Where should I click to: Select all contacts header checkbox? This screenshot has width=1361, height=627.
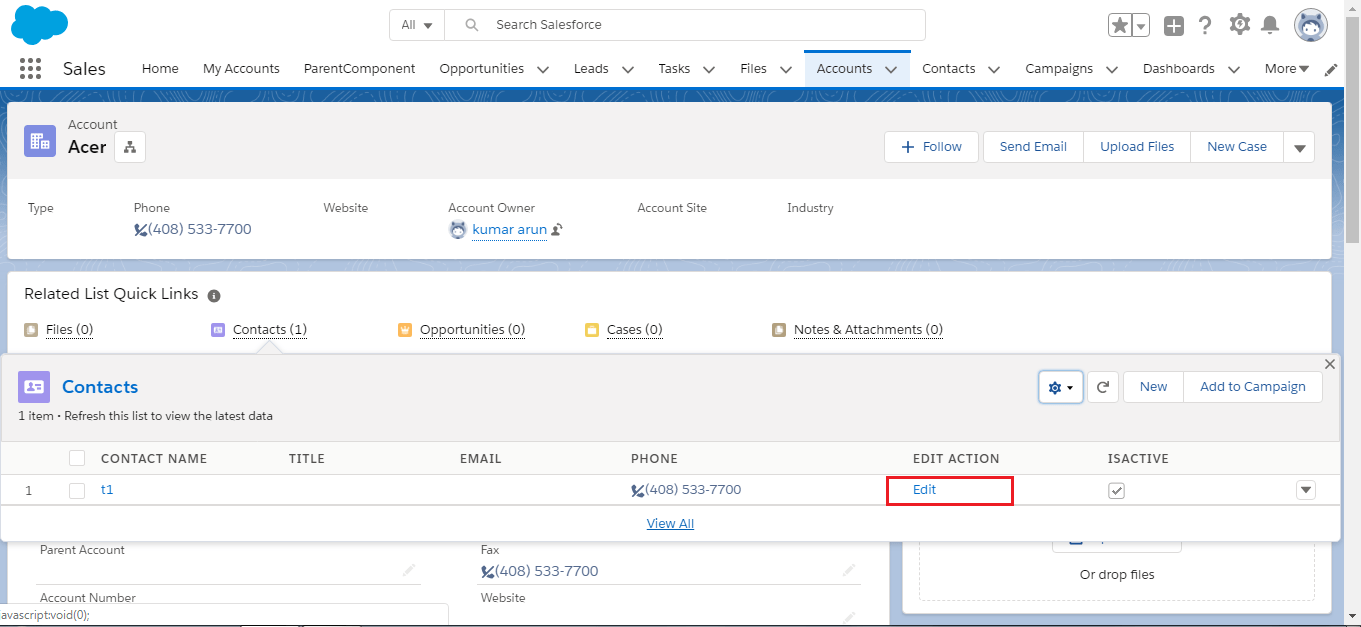point(77,458)
